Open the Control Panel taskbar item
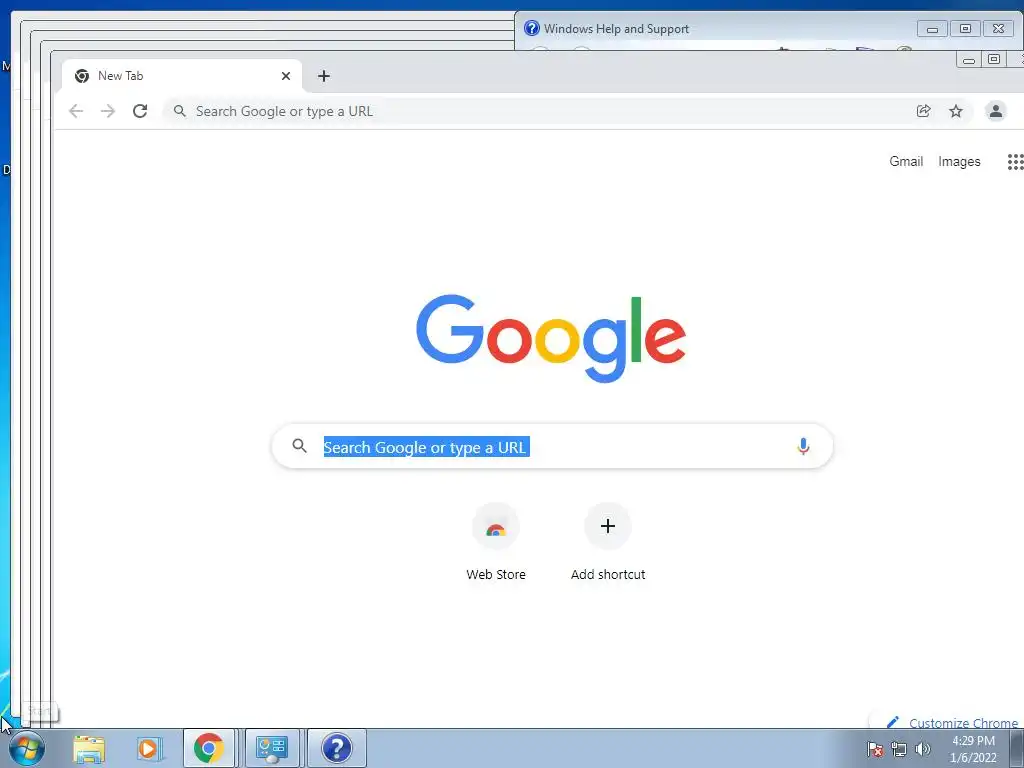This screenshot has width=1024, height=768. pyautogui.click(x=272, y=748)
